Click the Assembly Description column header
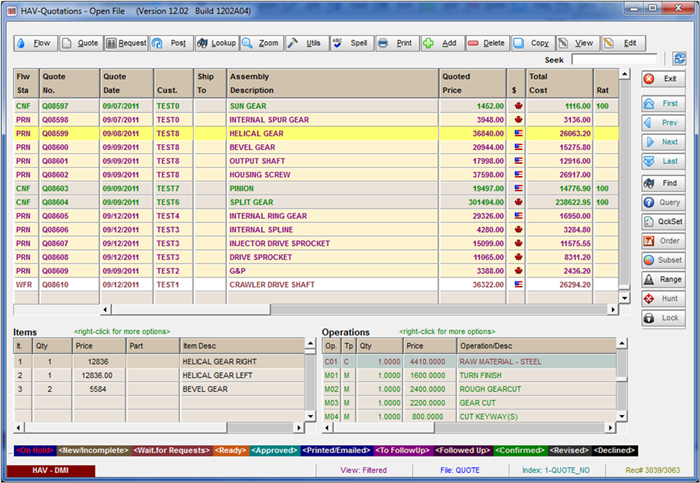The image size is (700, 483). tap(333, 83)
